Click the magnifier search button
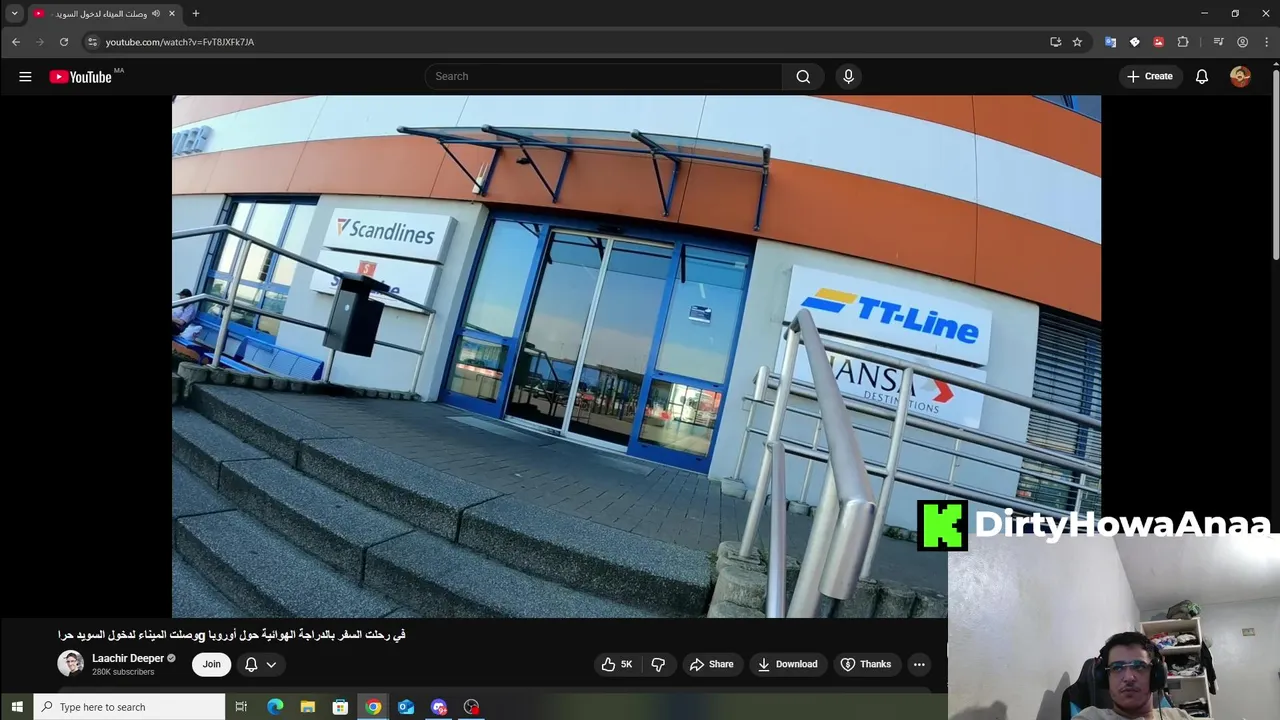The width and height of the screenshot is (1280, 720). point(803,76)
